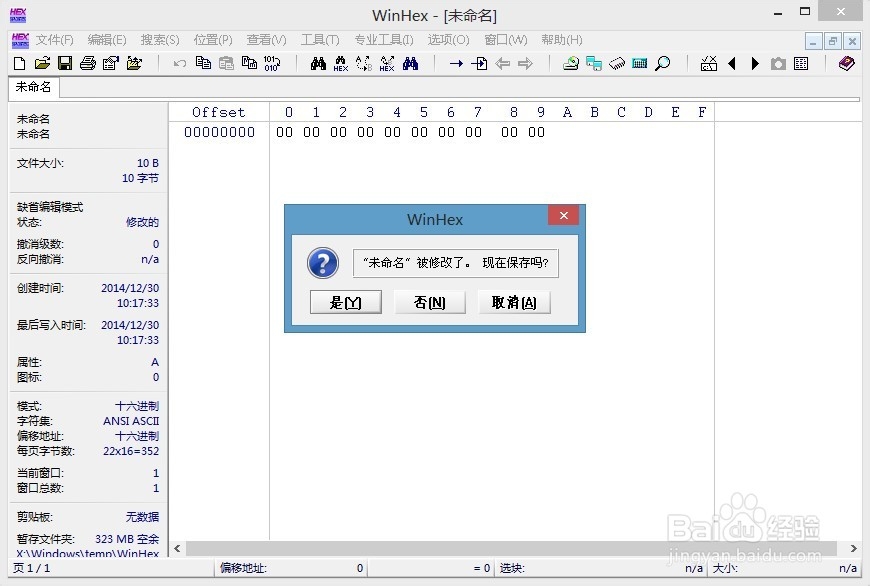Click the 22x16=352 bytes per page value

[131, 451]
